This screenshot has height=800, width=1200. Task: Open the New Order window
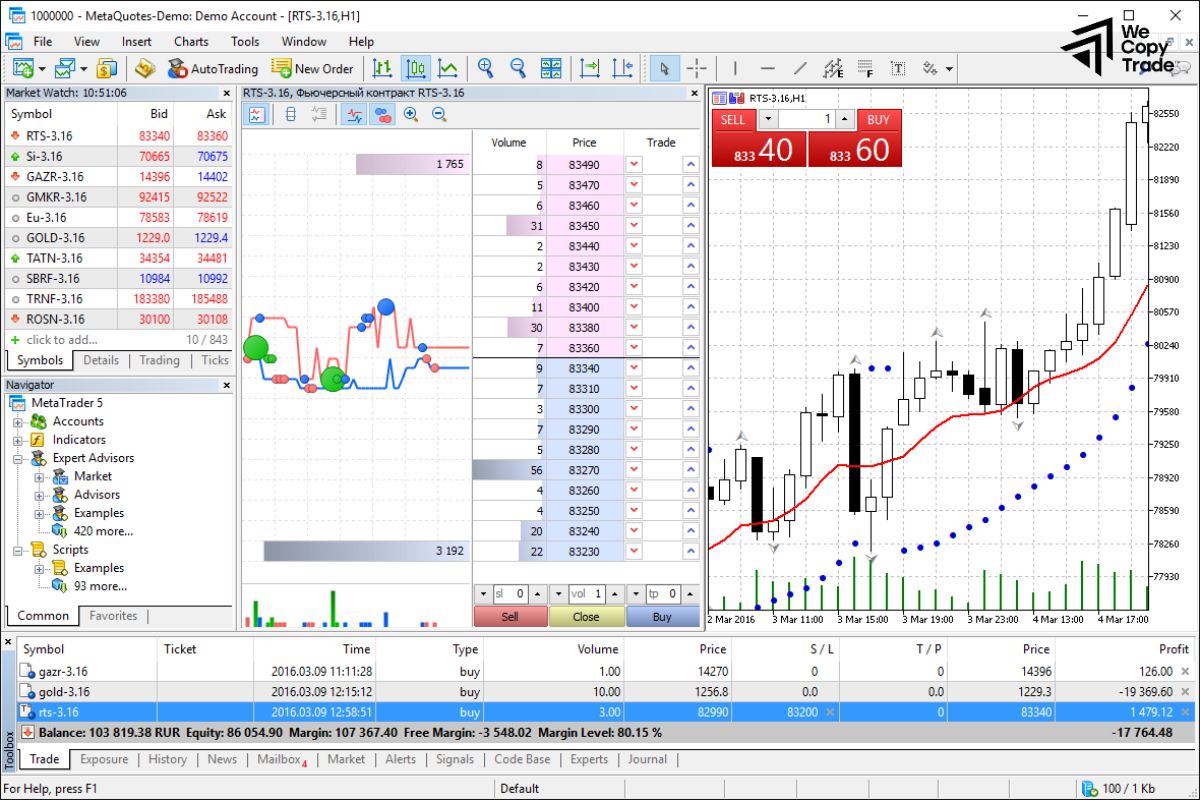coord(313,68)
